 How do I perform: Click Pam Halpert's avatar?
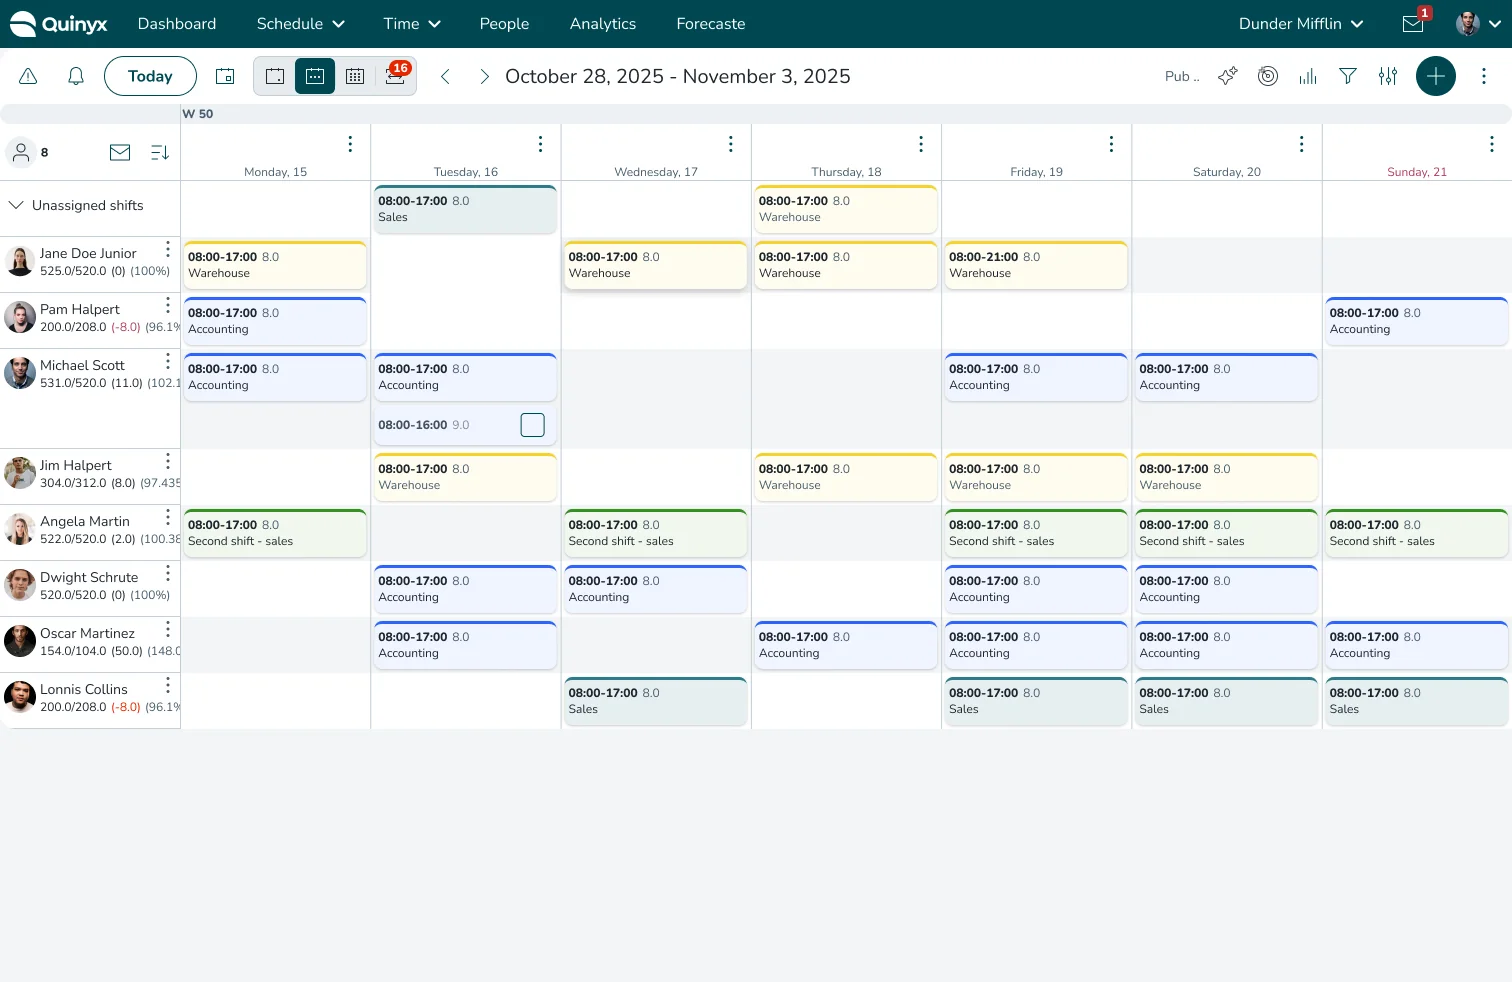(20, 317)
